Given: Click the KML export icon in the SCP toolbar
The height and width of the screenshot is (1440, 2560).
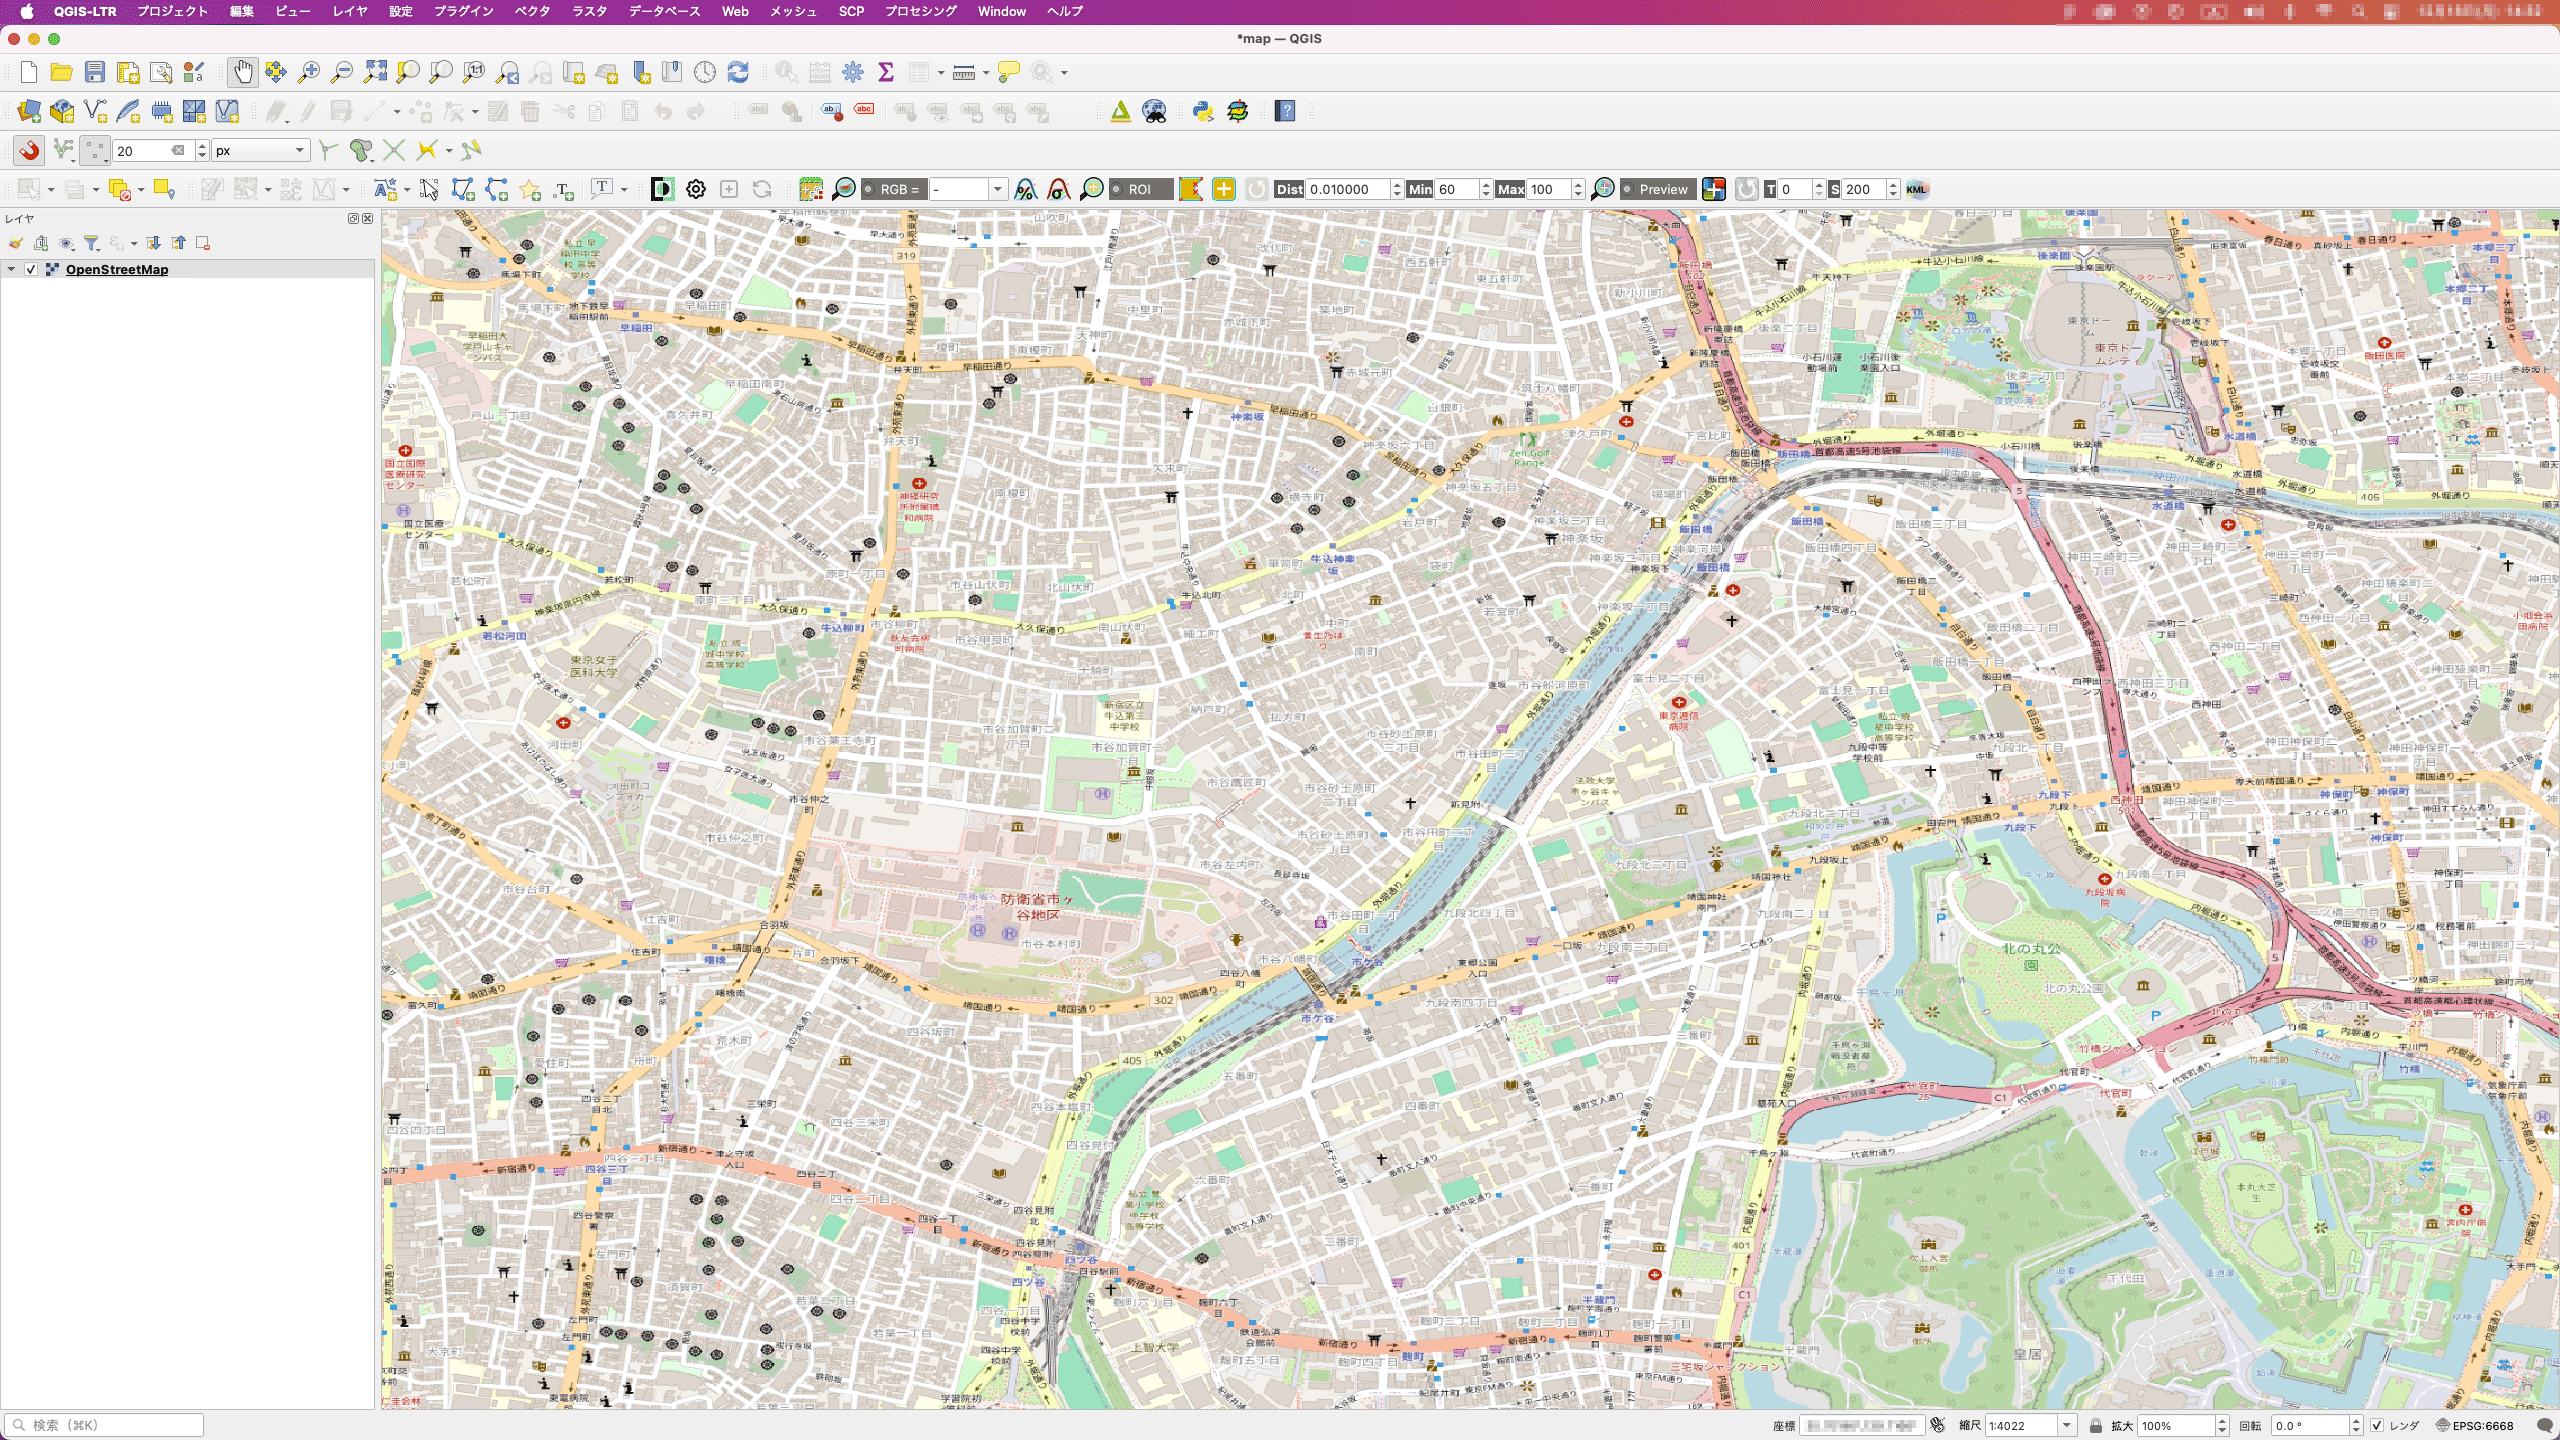Looking at the screenshot, I should [1916, 189].
